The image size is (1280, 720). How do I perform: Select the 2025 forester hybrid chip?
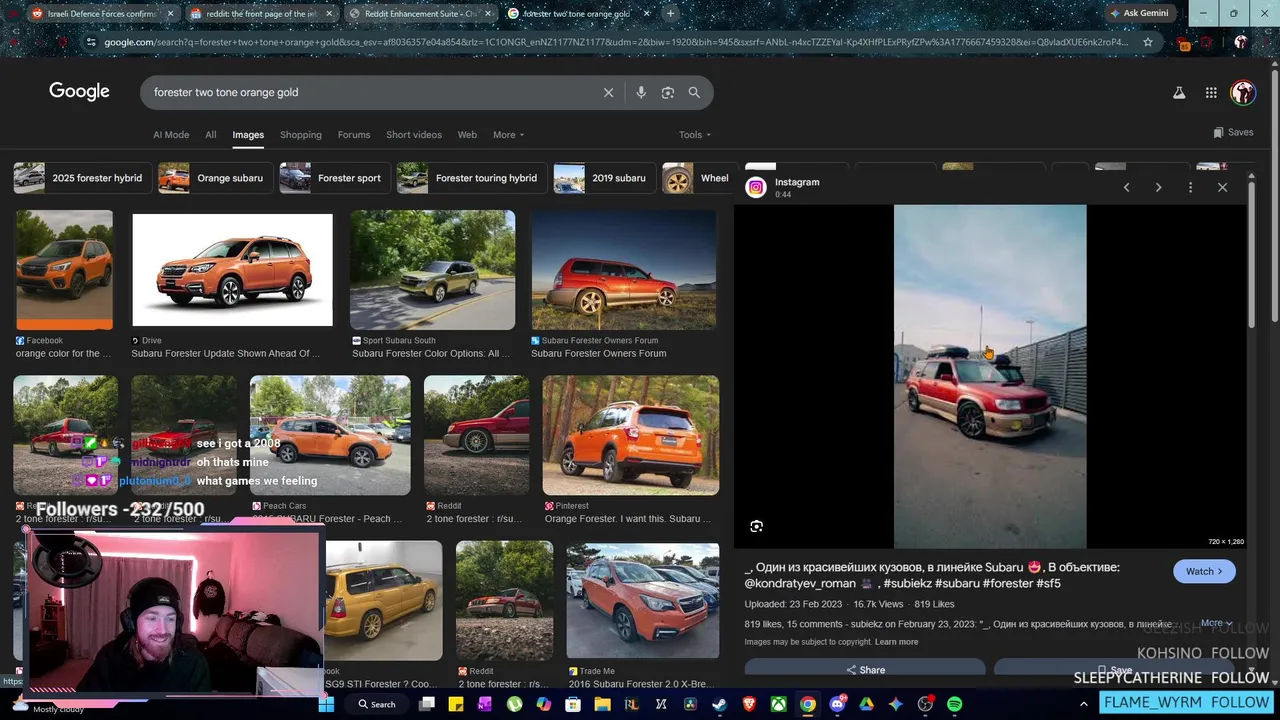pos(83,178)
